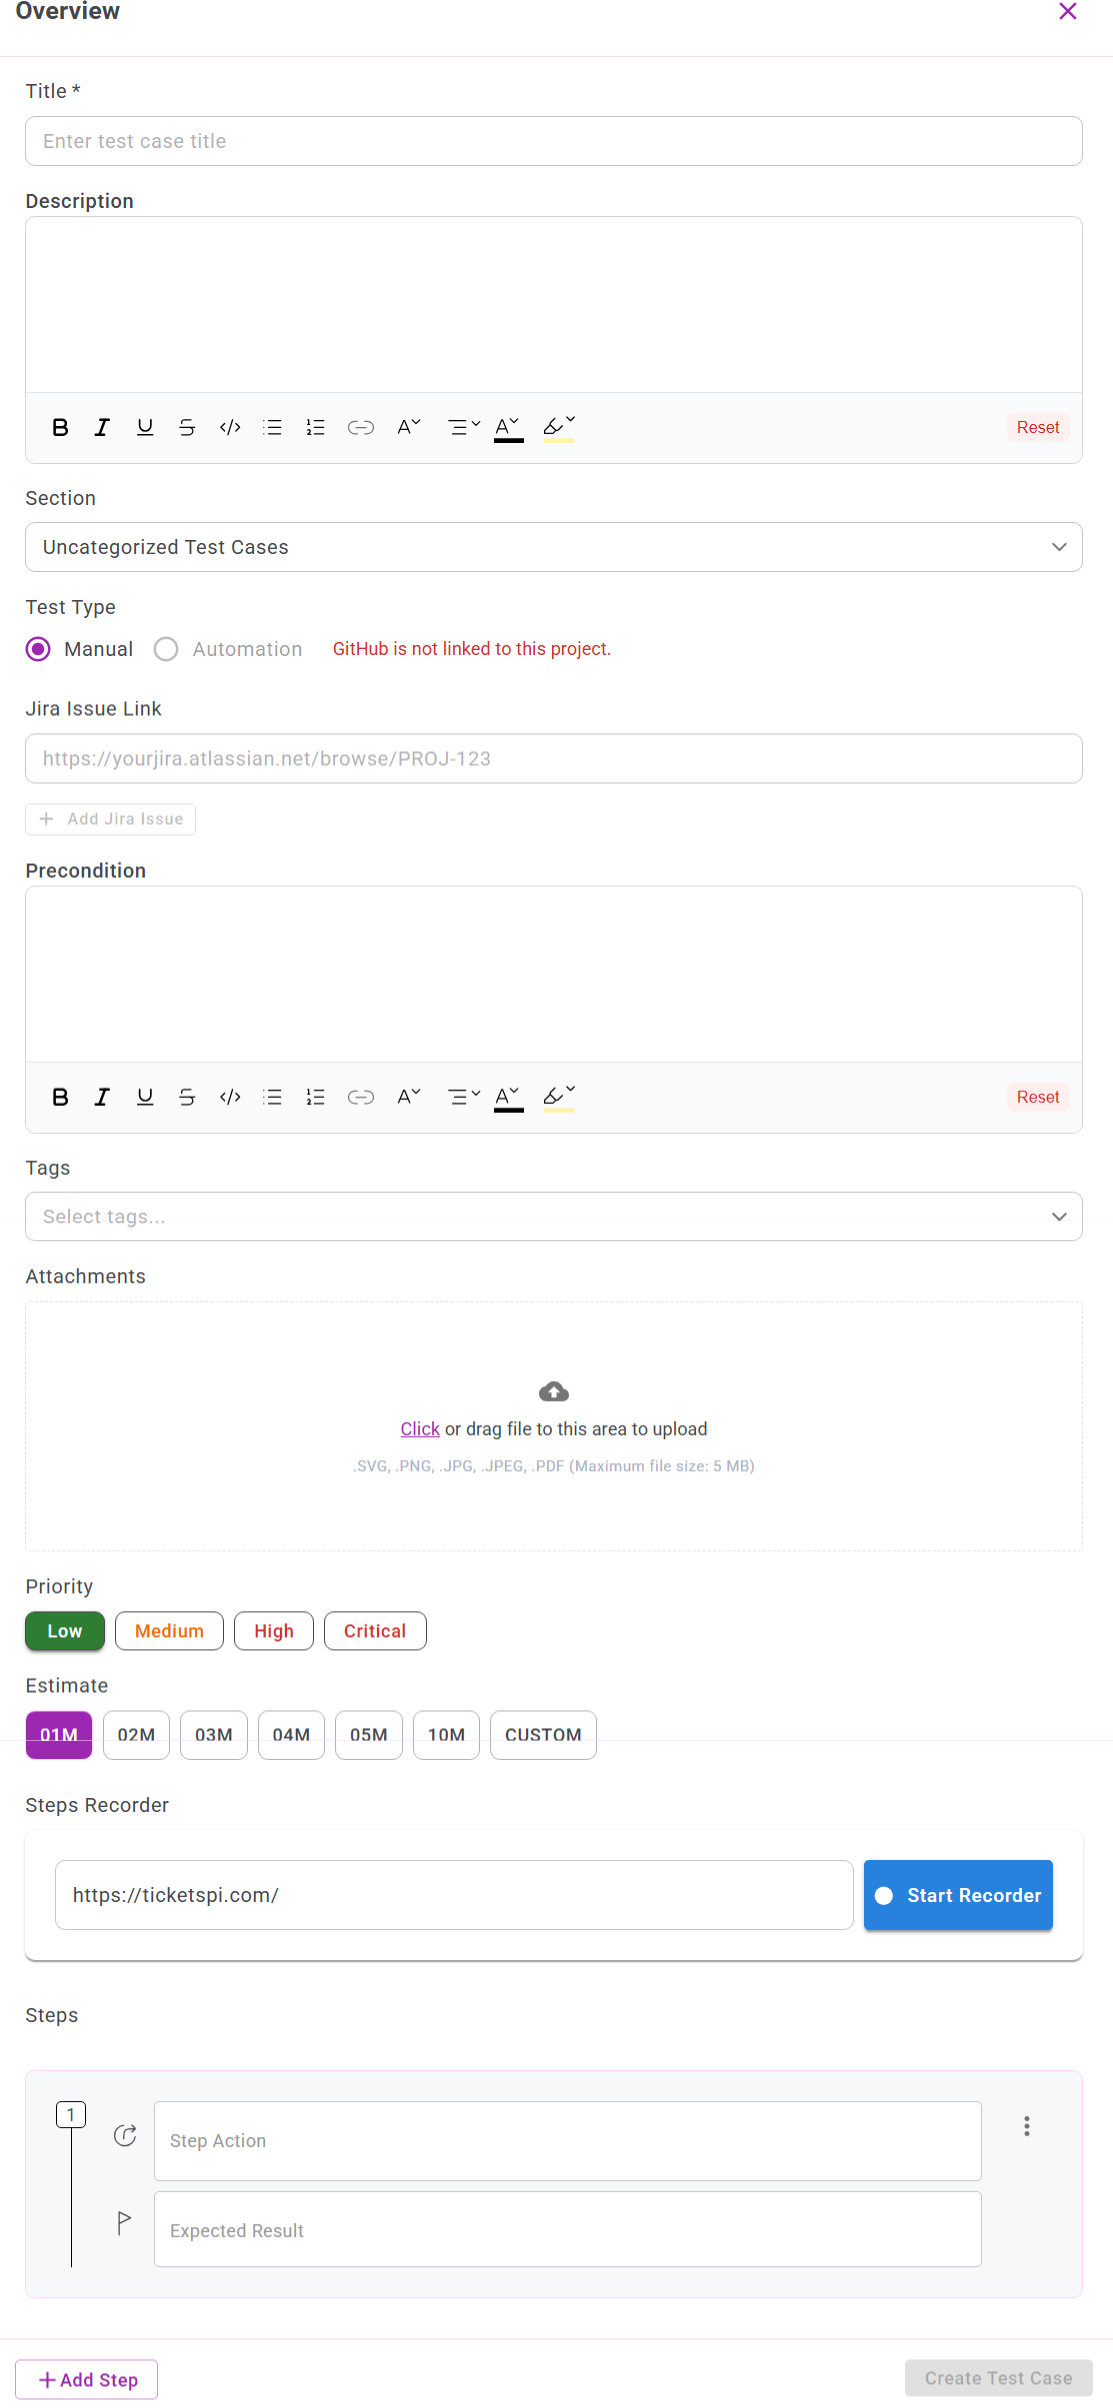Apply strikethrough in Precondition editor toolbar
The width and height of the screenshot is (1113, 2408).
[x=187, y=1098]
